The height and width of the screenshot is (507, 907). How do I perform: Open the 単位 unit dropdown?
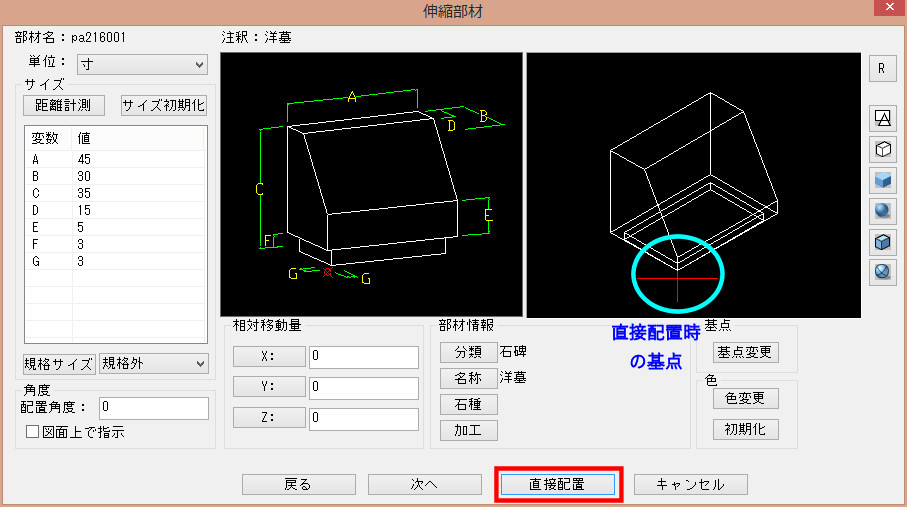click(142, 64)
